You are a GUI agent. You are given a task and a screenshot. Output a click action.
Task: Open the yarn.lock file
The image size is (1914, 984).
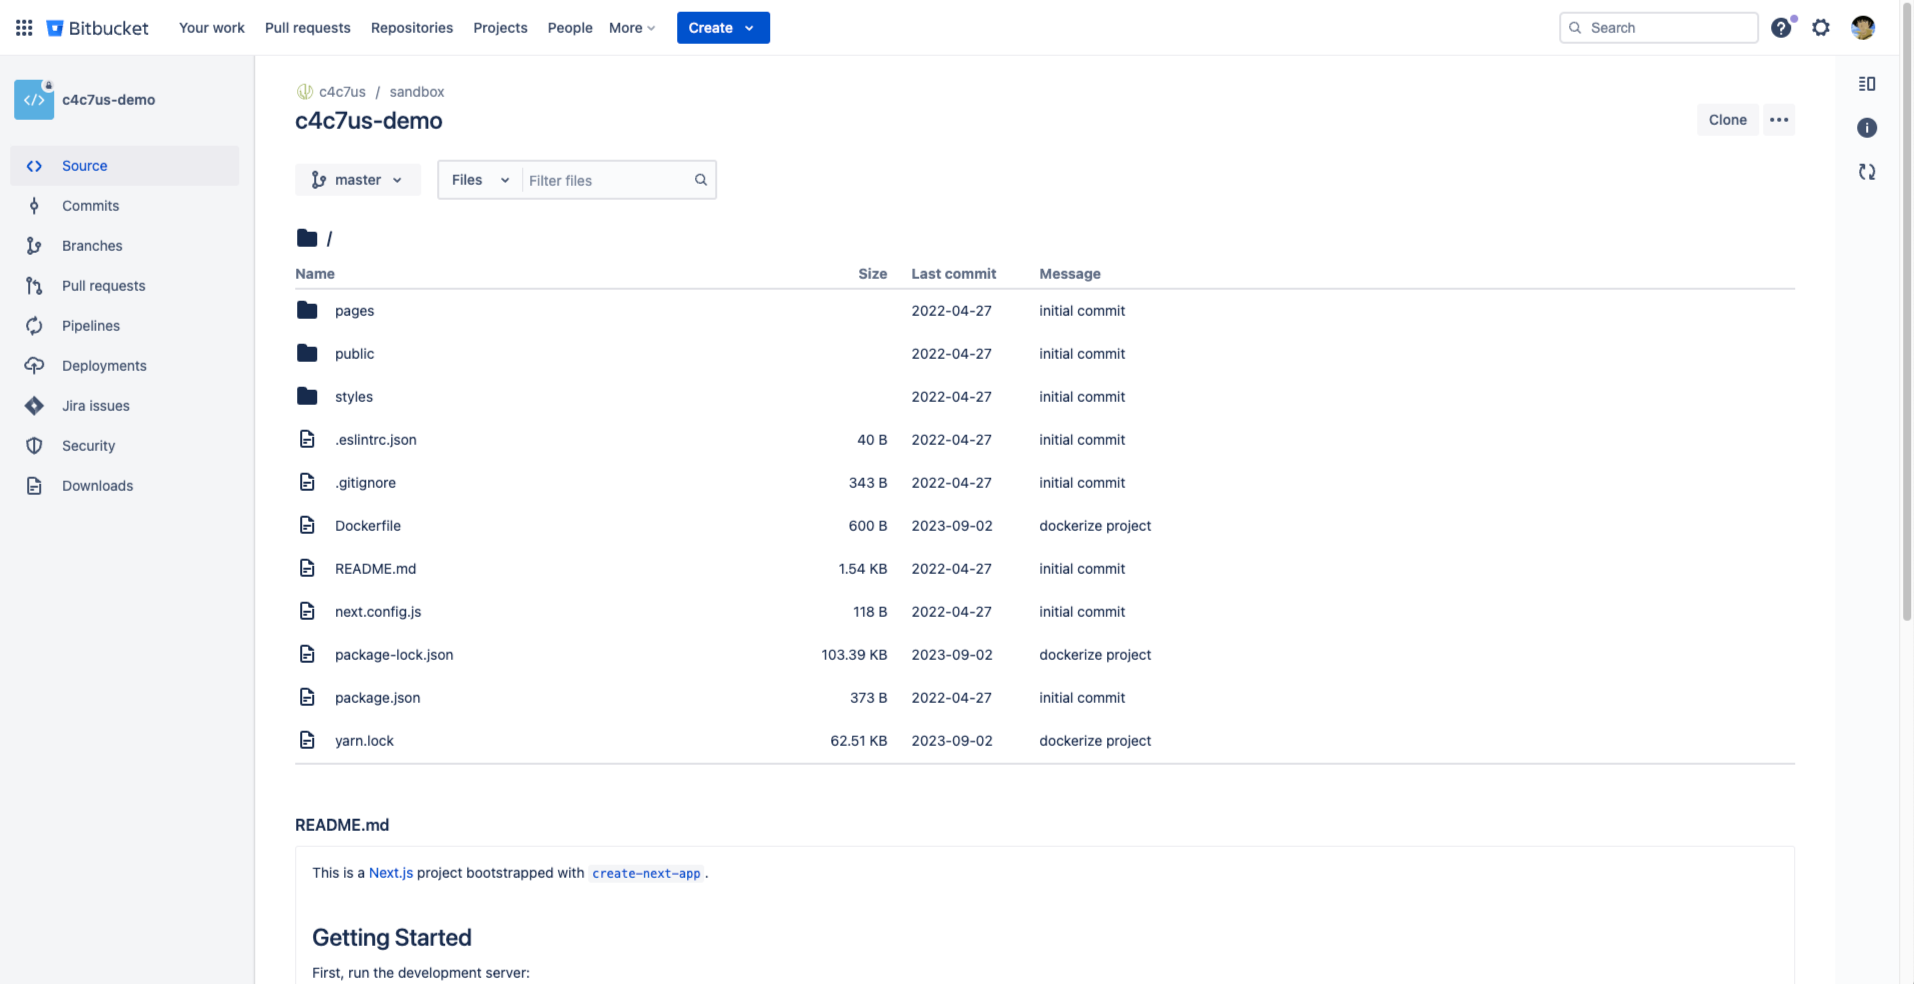point(364,740)
